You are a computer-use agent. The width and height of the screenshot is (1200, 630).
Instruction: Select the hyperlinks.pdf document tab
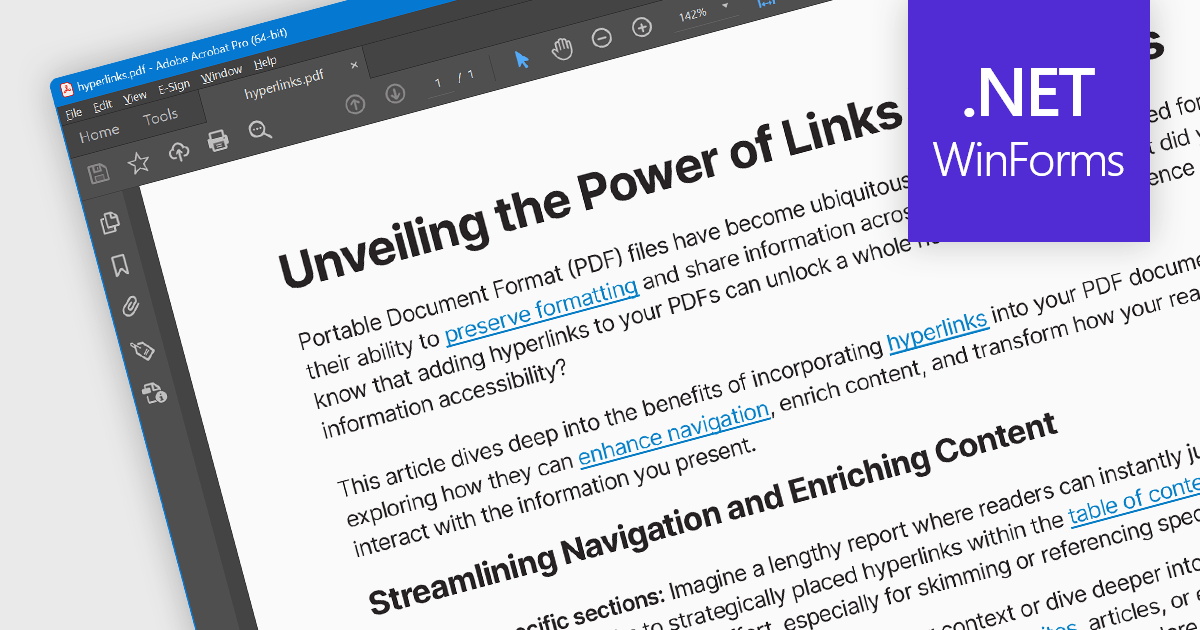[284, 87]
